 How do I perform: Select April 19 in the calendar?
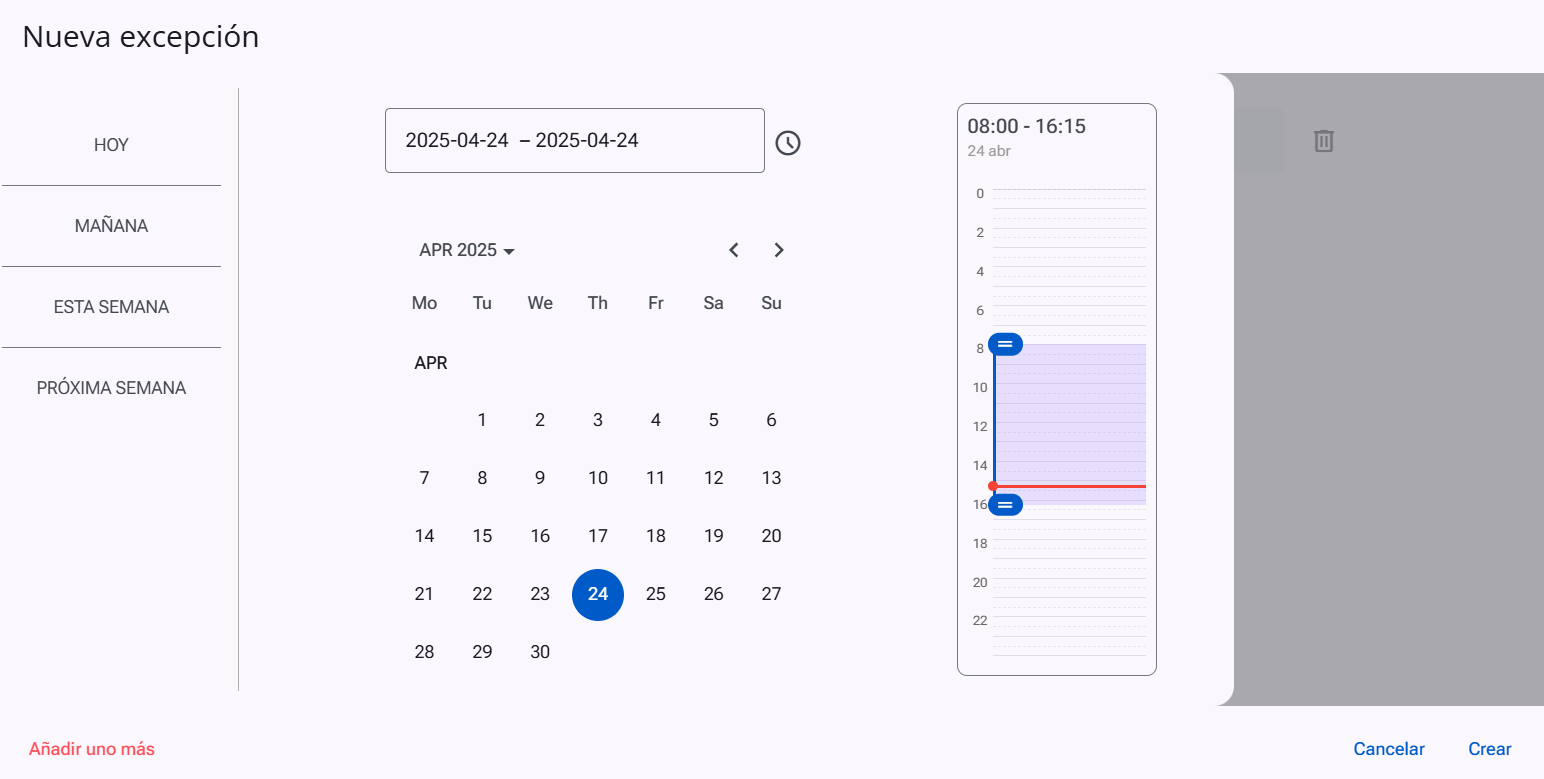tap(713, 536)
